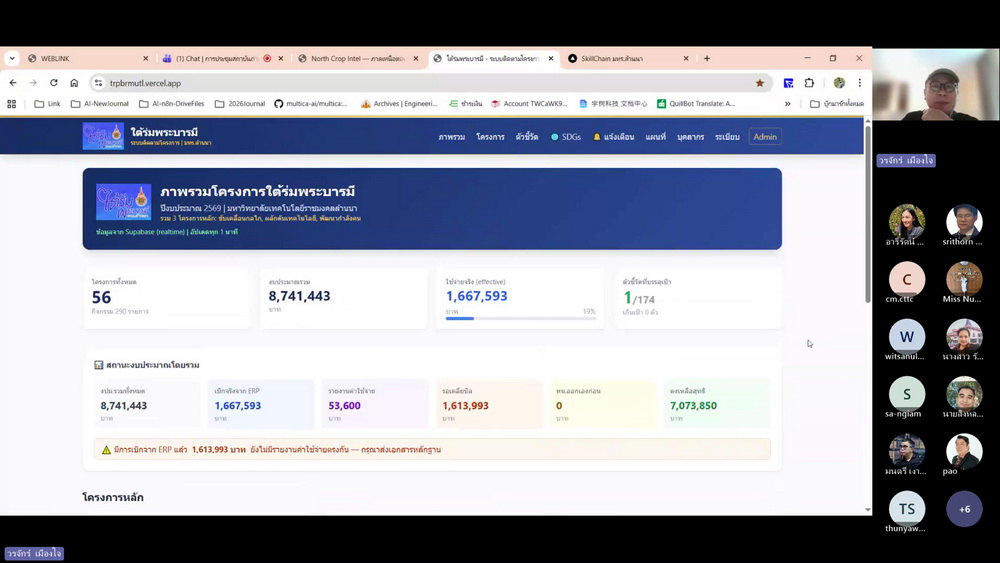
Task: Reload the page with the refresh icon
Action: pos(53,83)
